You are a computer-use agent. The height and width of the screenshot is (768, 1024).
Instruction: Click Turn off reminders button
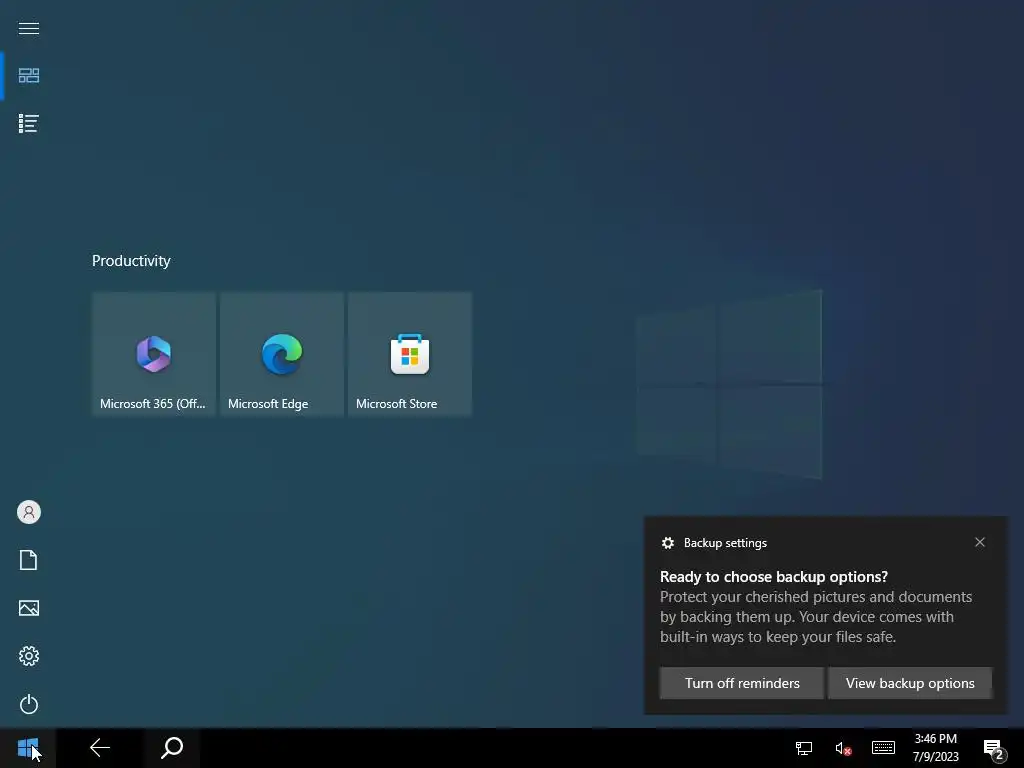pyautogui.click(x=742, y=683)
